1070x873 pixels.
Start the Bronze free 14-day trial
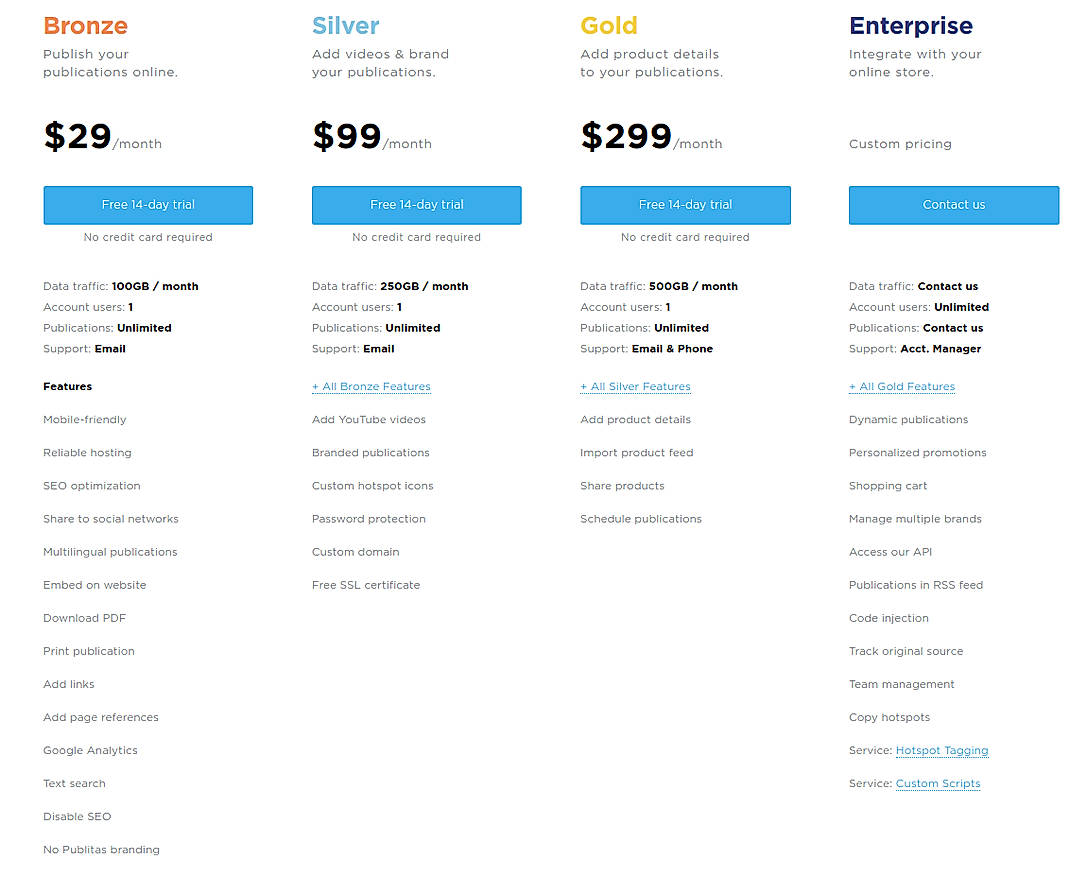pyautogui.click(x=148, y=204)
